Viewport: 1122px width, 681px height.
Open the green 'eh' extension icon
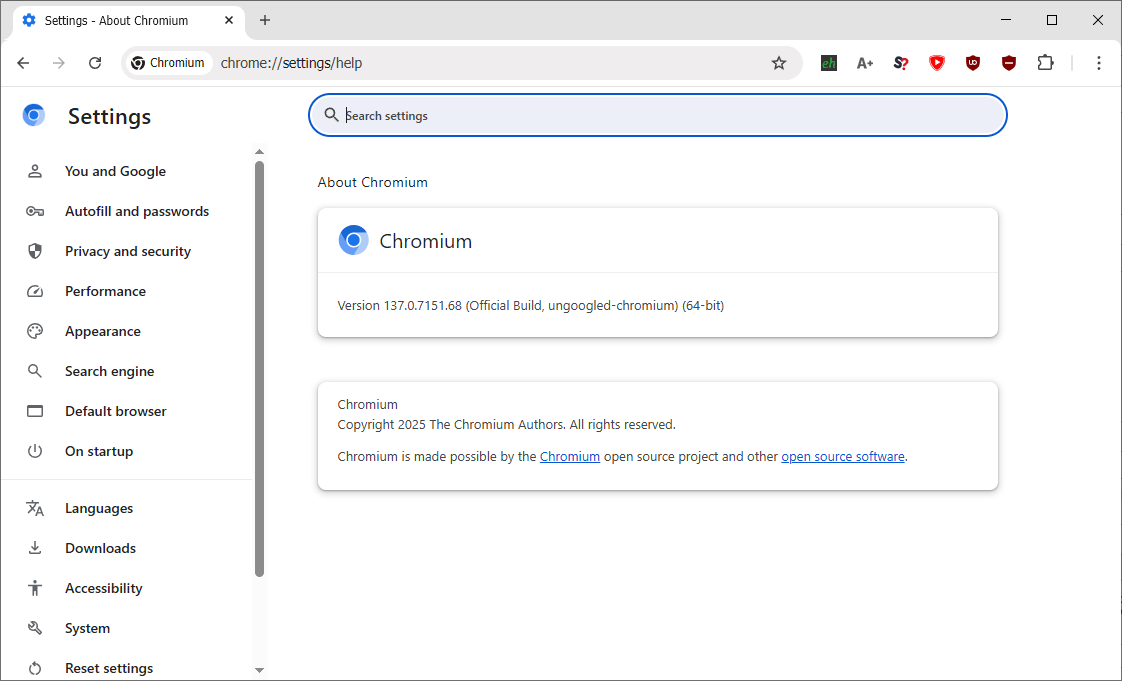829,63
